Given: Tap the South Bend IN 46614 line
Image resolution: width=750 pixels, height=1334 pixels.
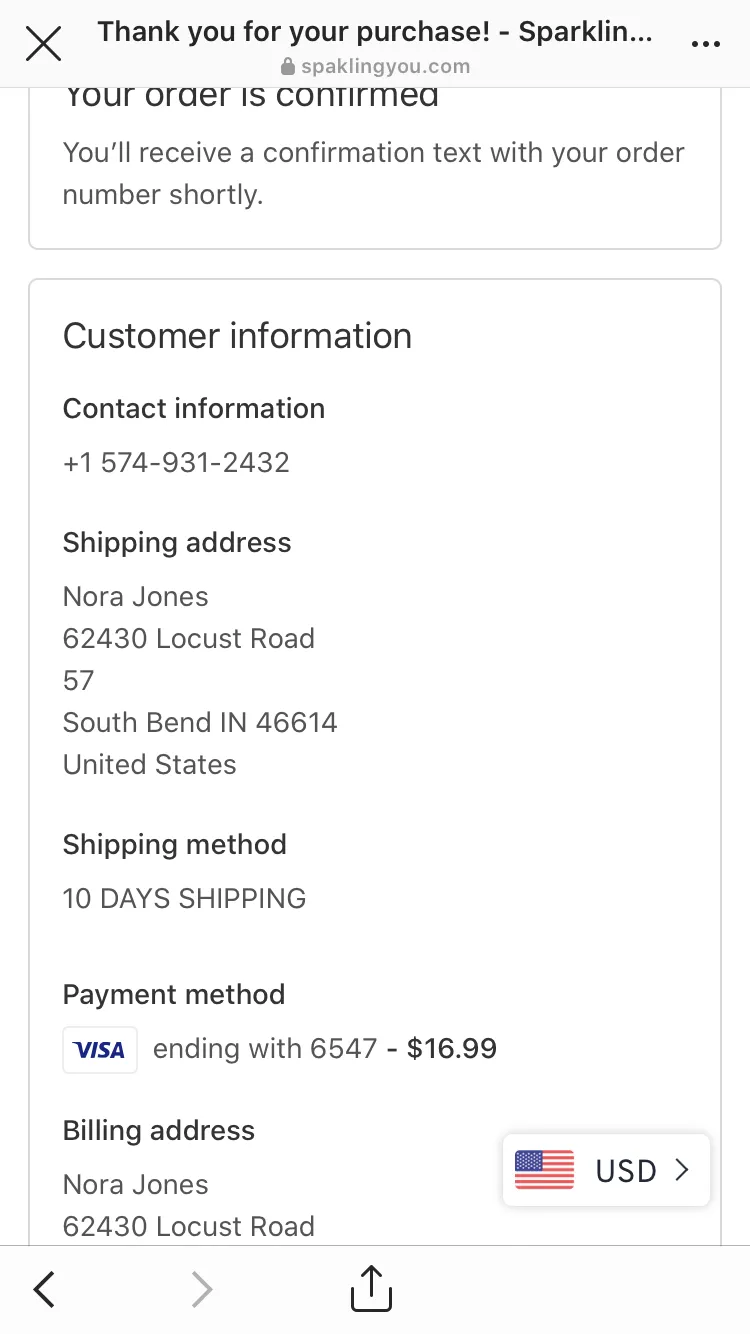Looking at the screenshot, I should pyautogui.click(x=200, y=722).
